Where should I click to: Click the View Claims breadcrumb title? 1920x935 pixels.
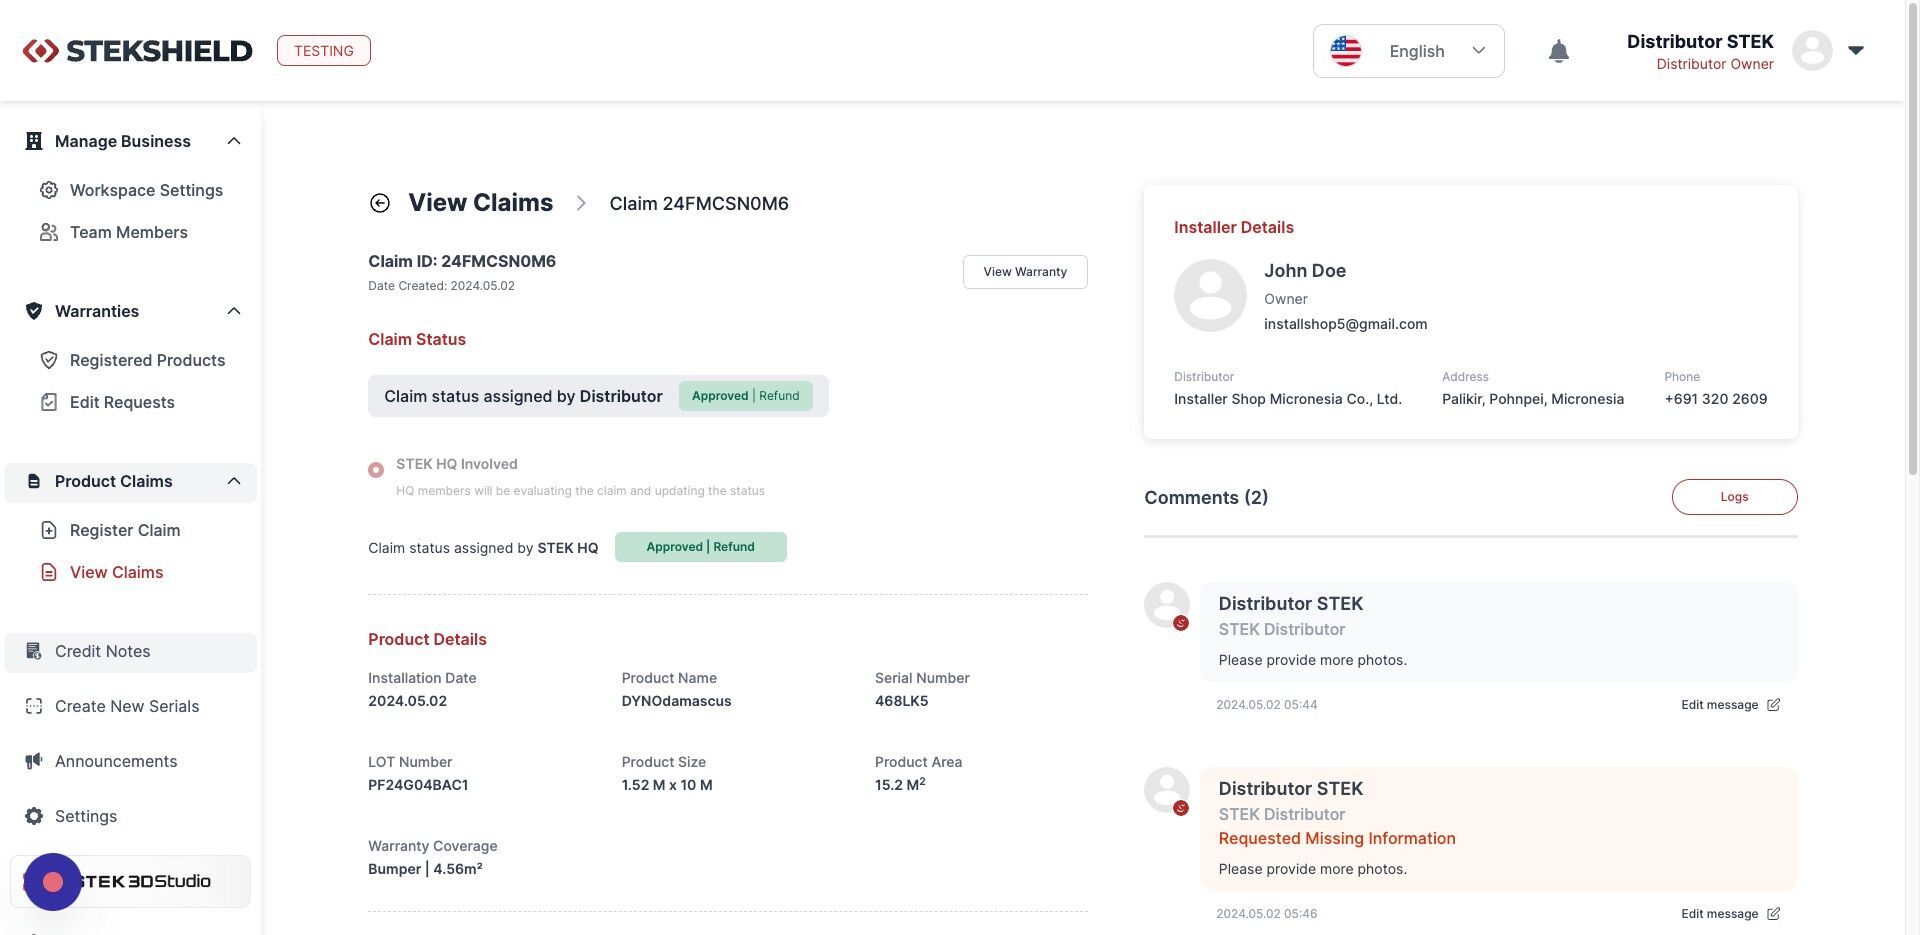[x=480, y=203]
